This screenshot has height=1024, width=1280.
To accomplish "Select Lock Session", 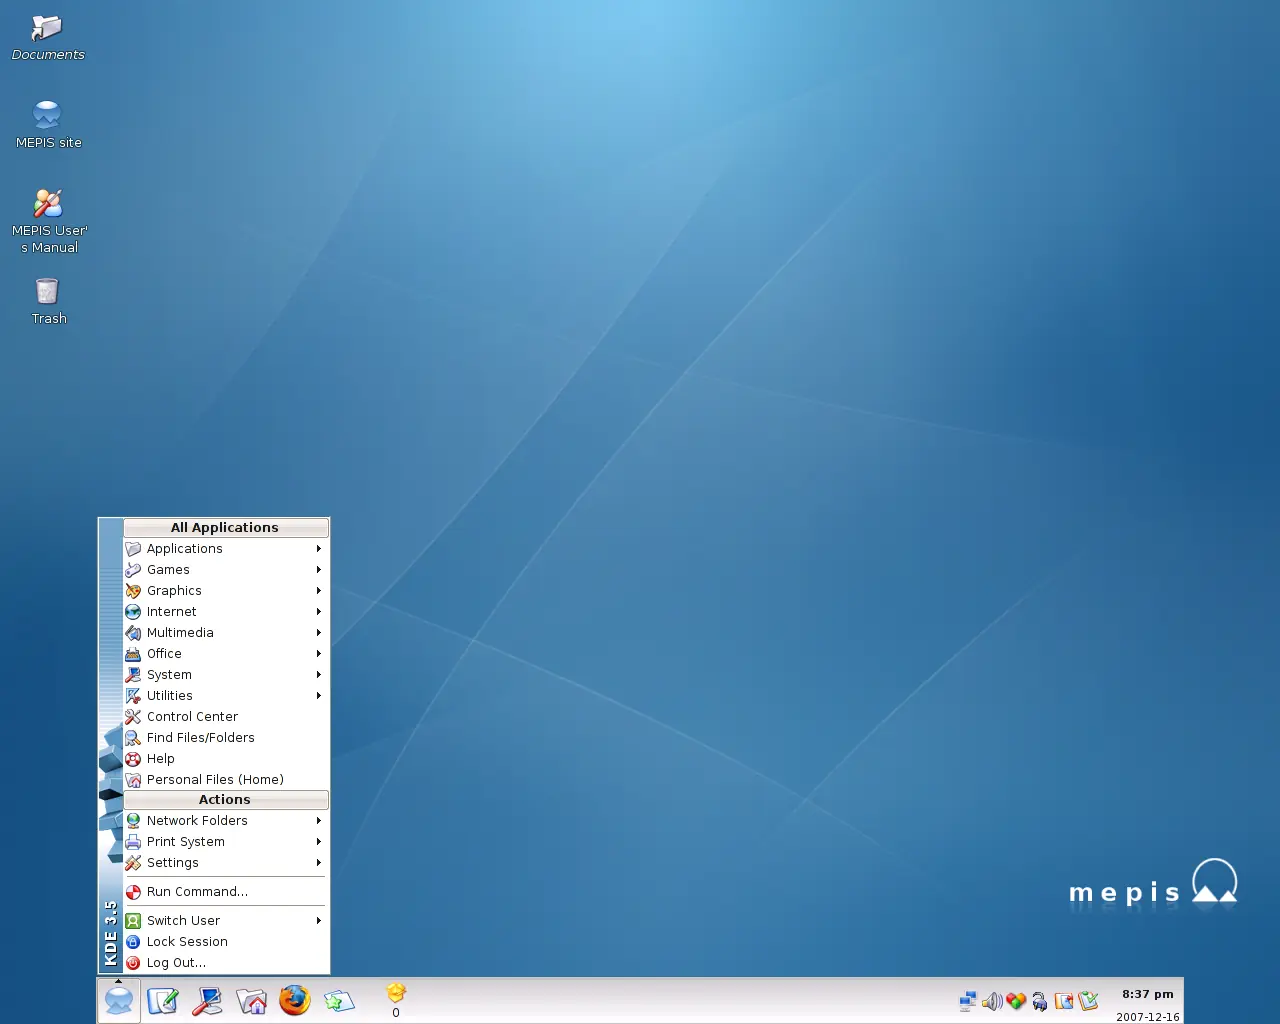I will click(226, 942).
